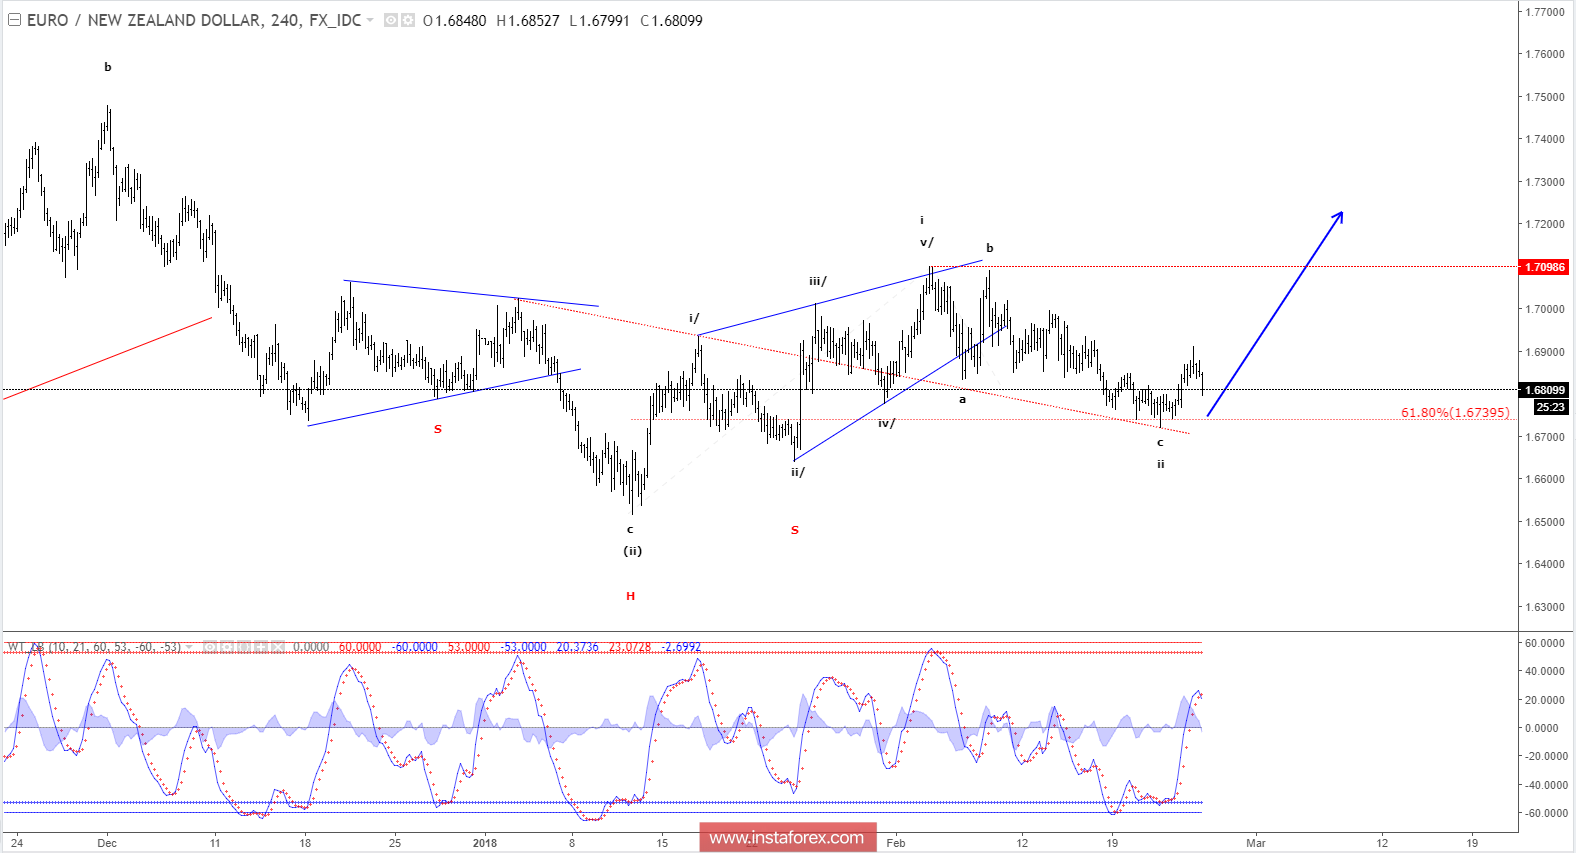This screenshot has height=853, width=1576.
Task: Click the 1.77000 price axis tick
Action: (x=1545, y=12)
